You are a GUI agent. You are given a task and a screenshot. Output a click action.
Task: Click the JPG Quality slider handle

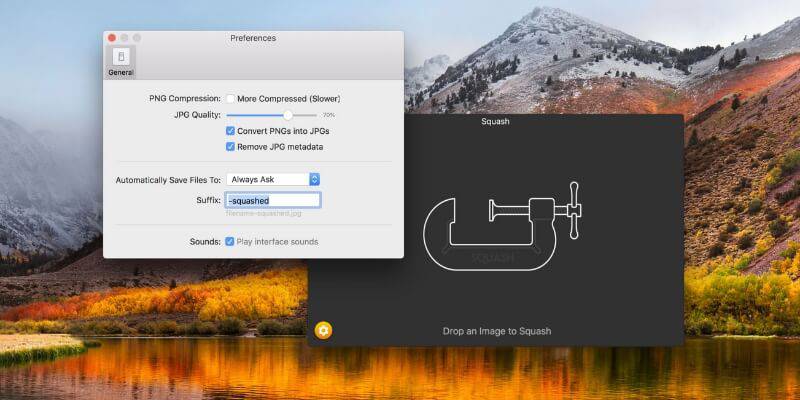288,115
